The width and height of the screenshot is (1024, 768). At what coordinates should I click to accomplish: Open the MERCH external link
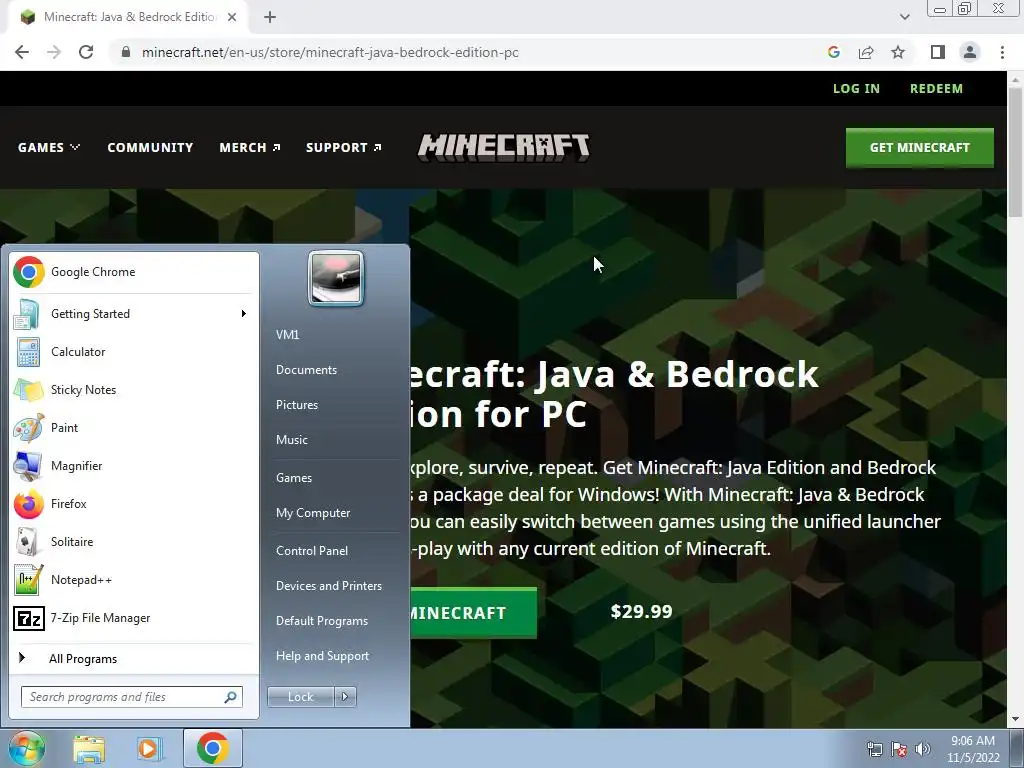pyautogui.click(x=249, y=148)
